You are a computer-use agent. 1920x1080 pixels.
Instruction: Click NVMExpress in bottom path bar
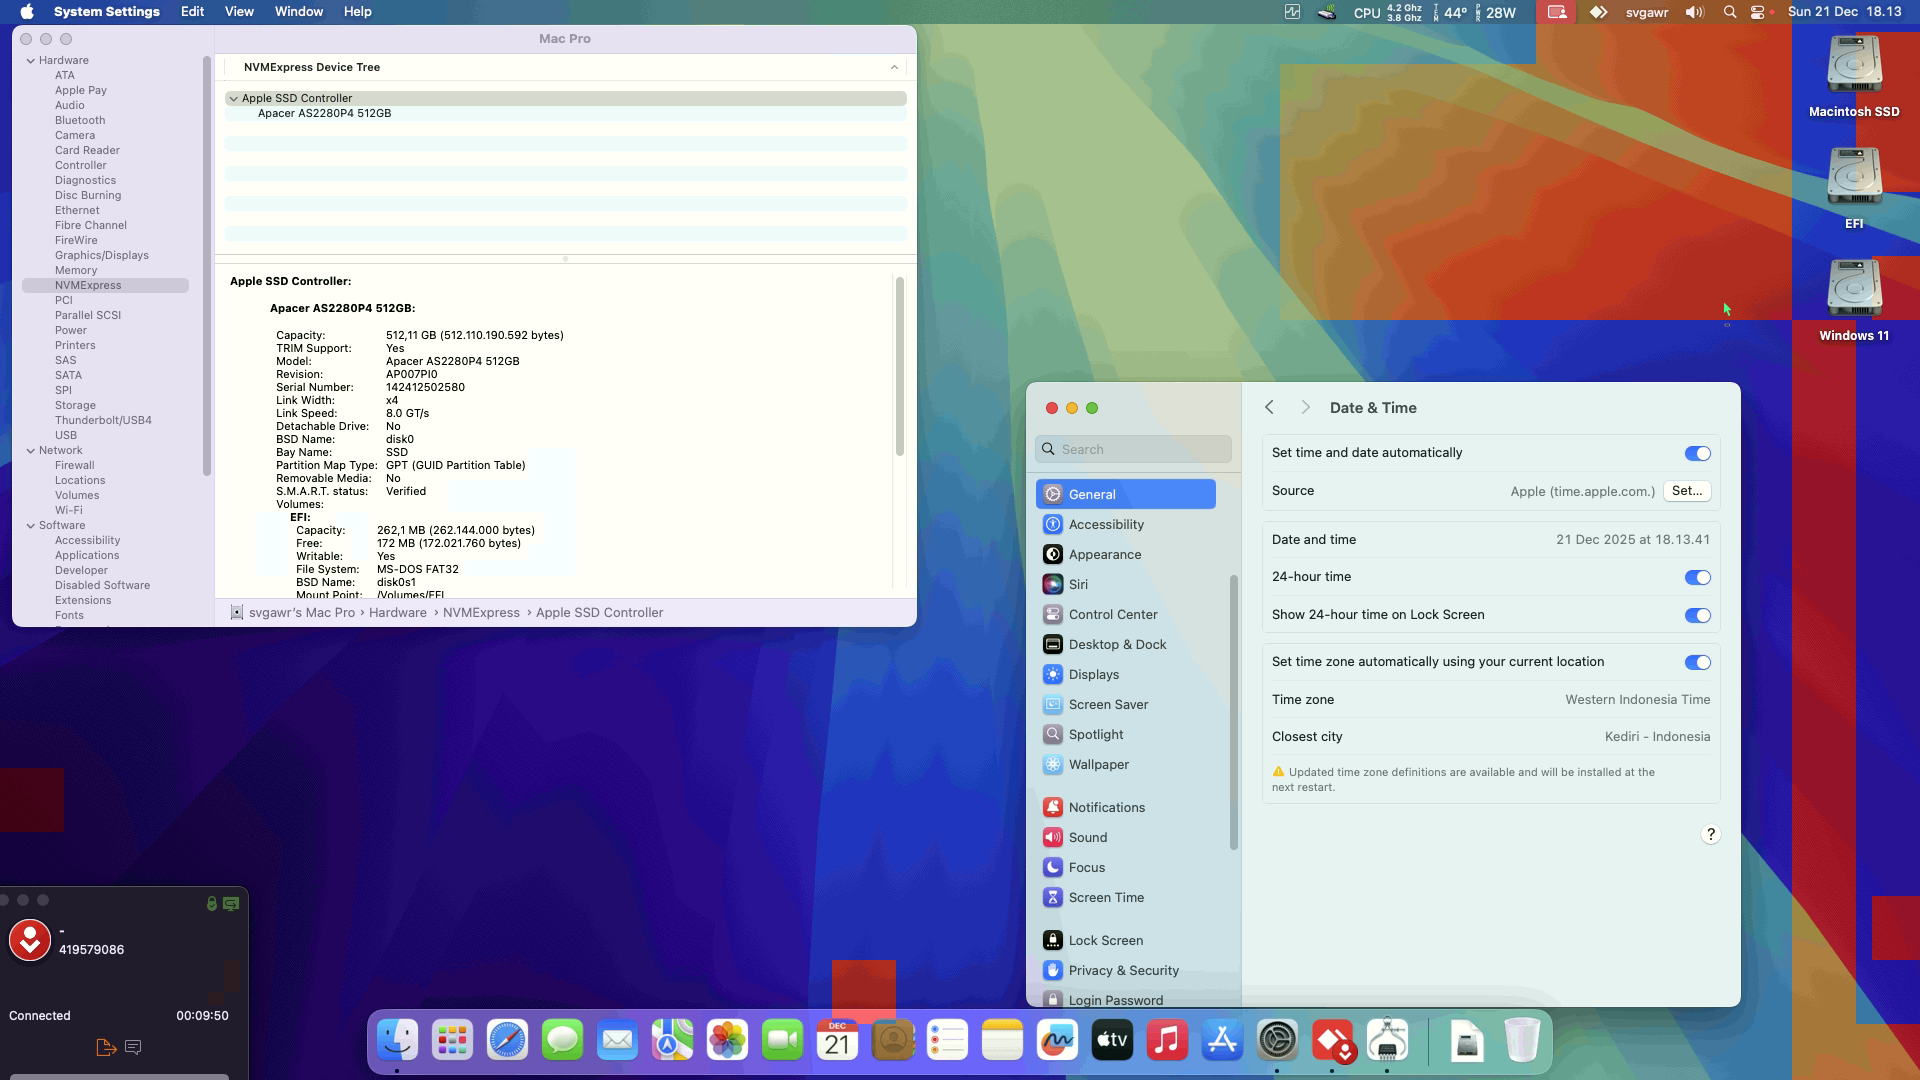point(481,612)
